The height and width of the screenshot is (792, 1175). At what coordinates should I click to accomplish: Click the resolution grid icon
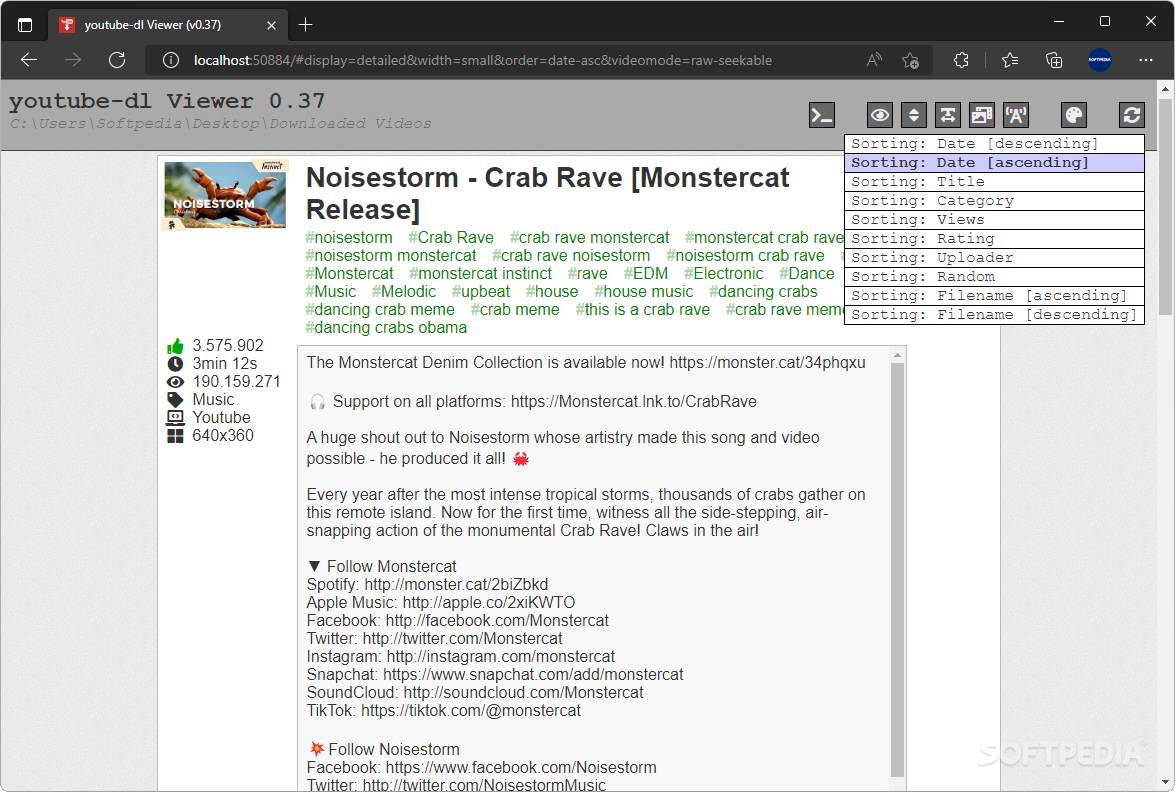pos(175,436)
